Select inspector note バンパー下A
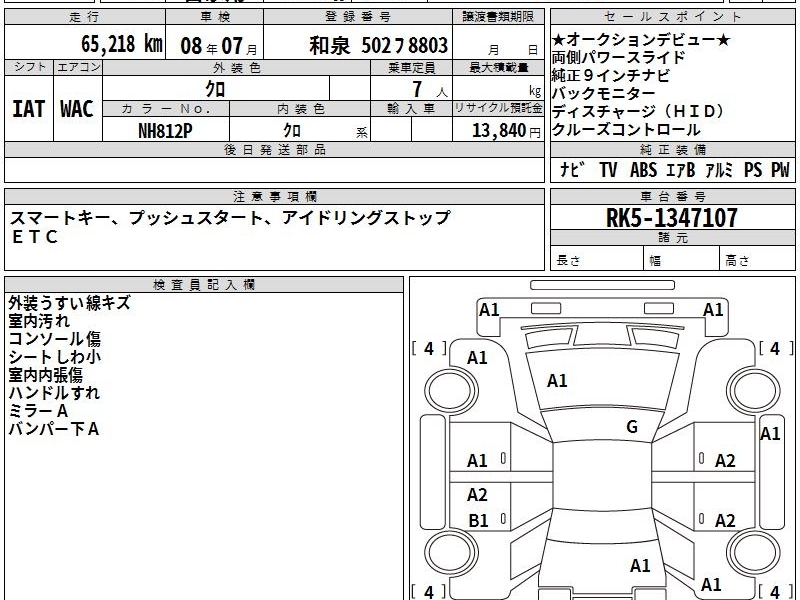The height and width of the screenshot is (600, 800). (54, 429)
